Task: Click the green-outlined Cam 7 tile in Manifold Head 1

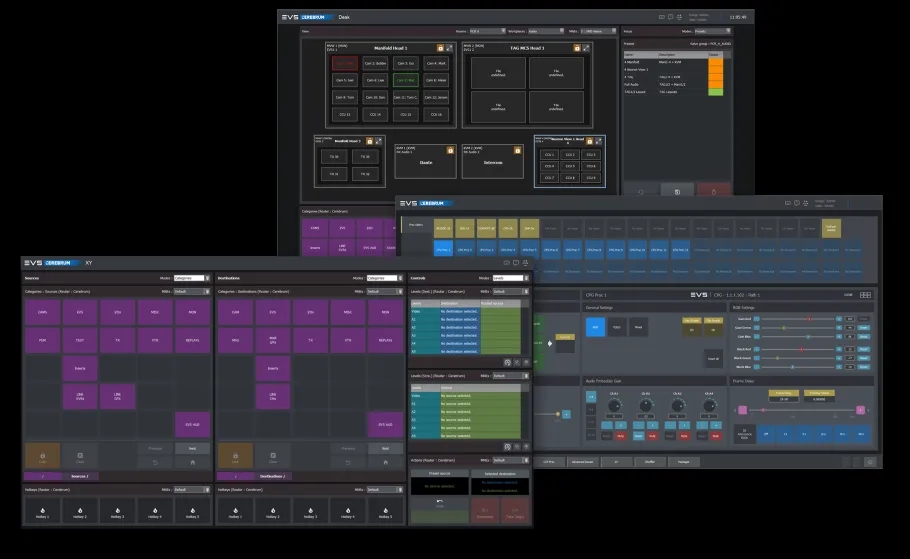Action: tap(405, 80)
